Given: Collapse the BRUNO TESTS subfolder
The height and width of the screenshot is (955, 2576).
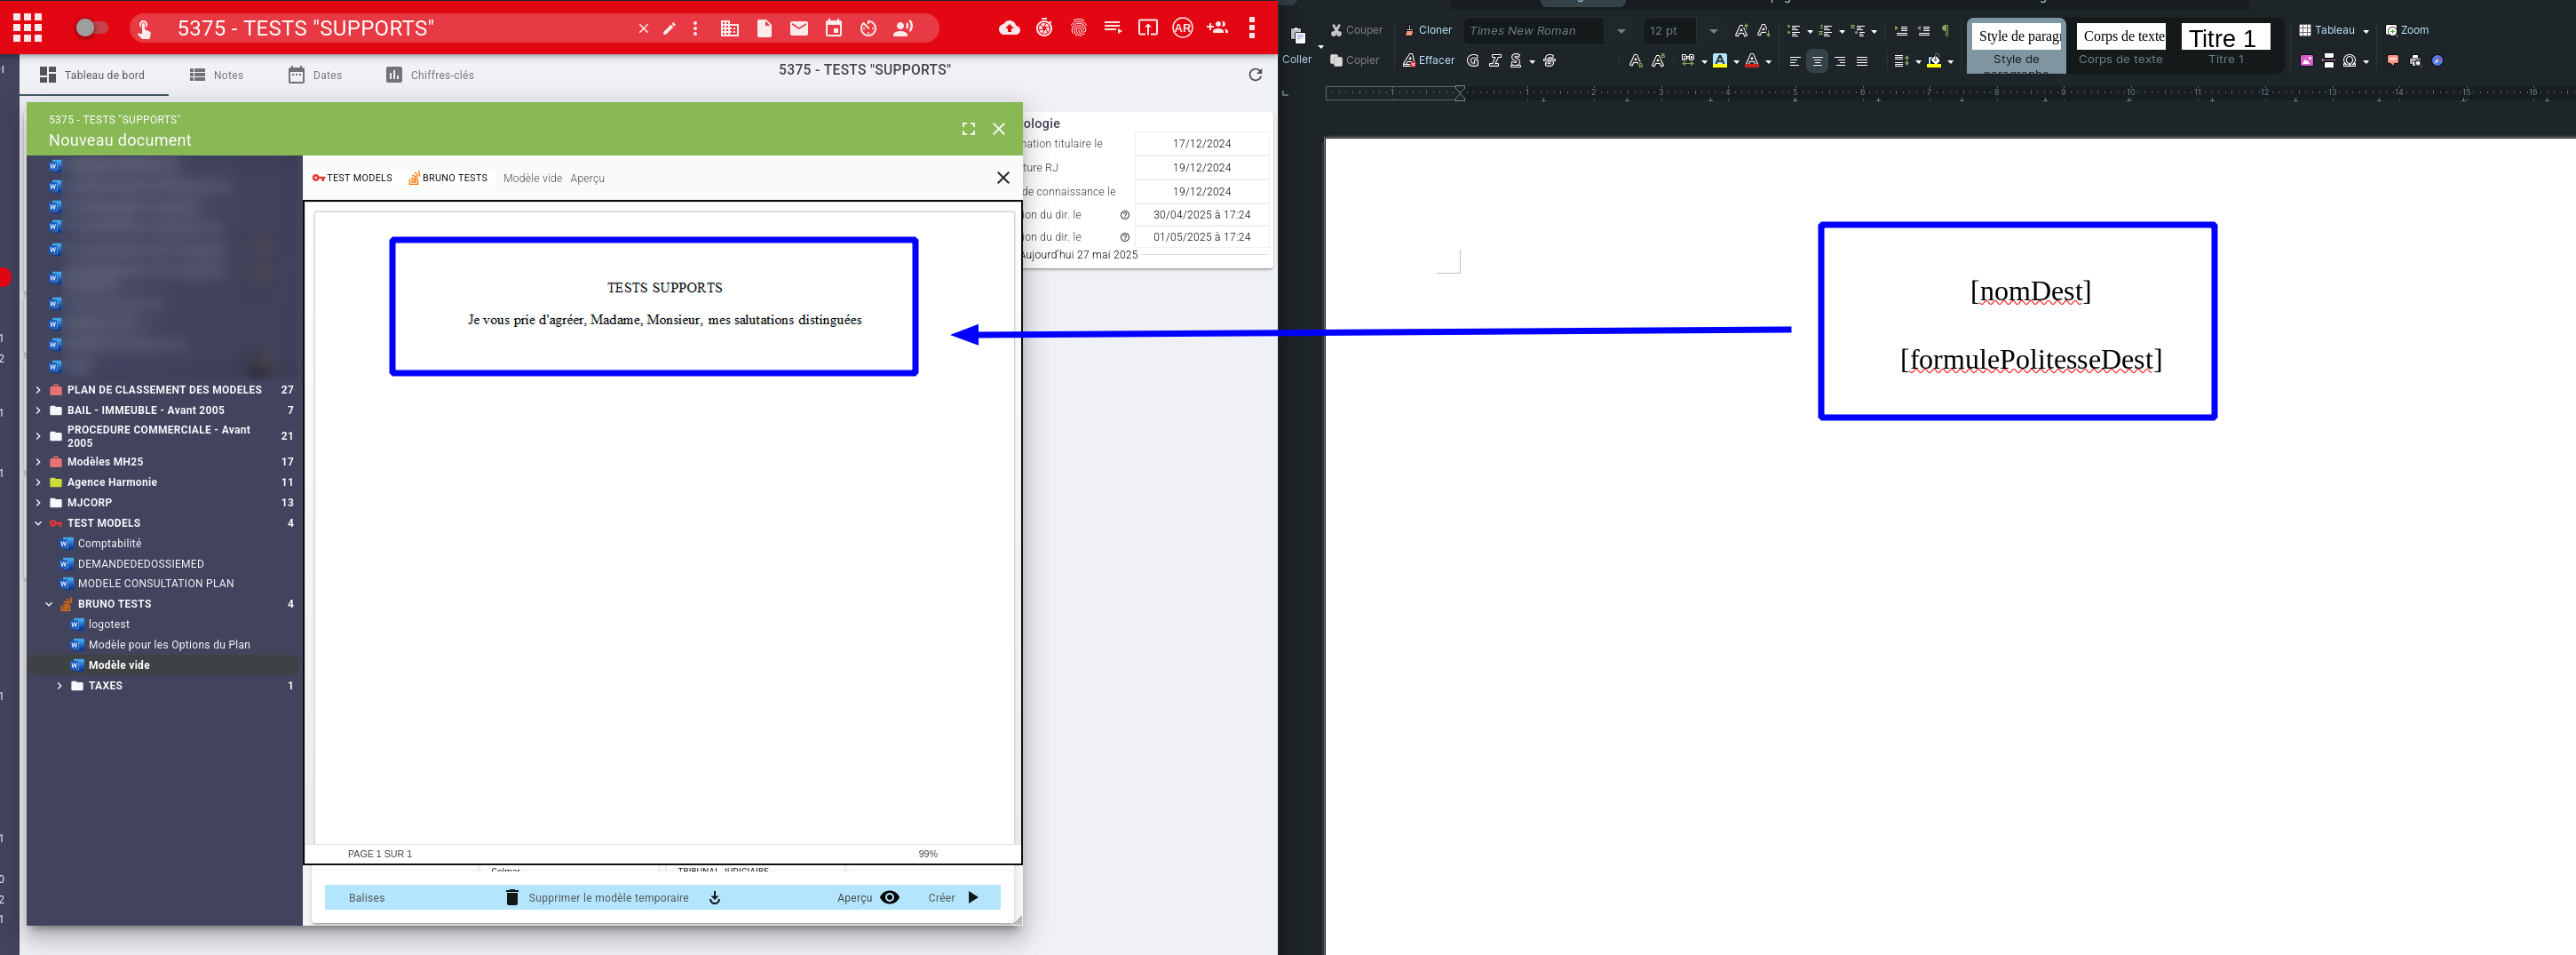Looking at the screenshot, I should point(49,604).
